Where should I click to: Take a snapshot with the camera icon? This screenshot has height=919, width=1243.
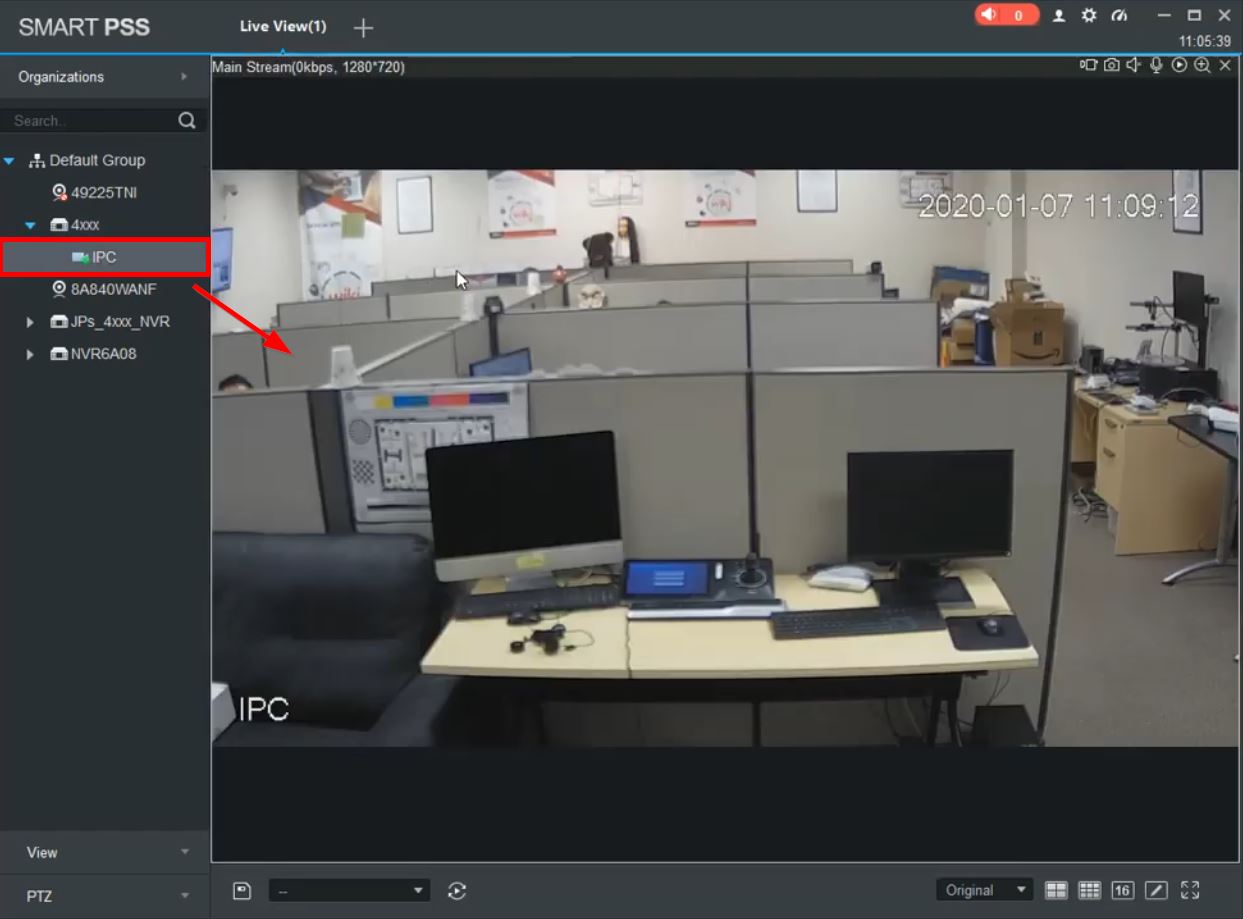(x=1111, y=65)
